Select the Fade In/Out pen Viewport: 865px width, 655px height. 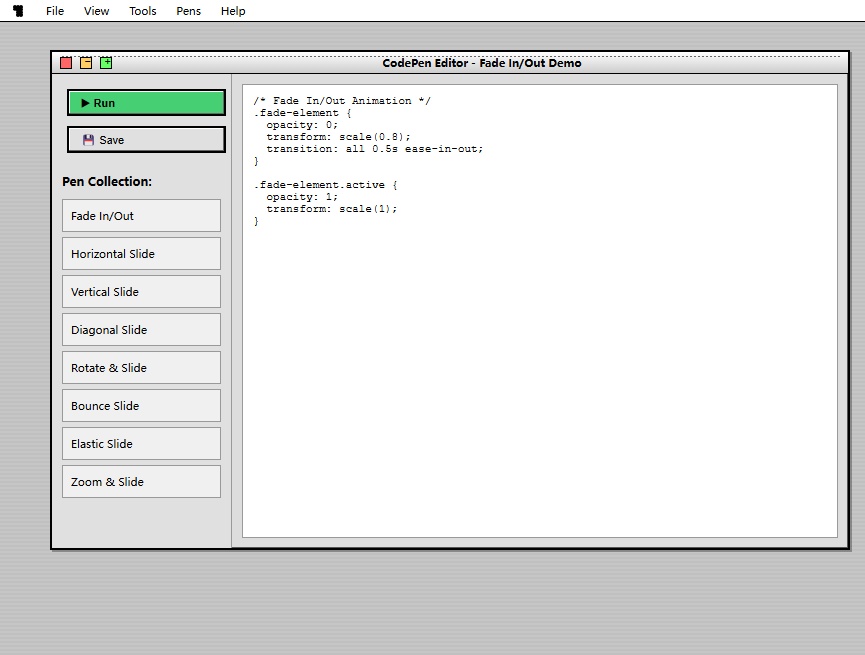(141, 216)
